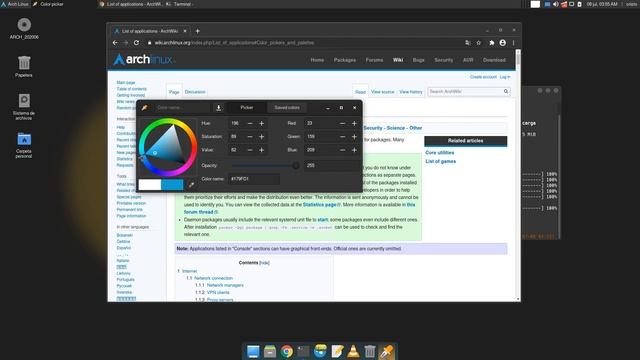
Task: Increase the Green value with plus
Action: 354,137
